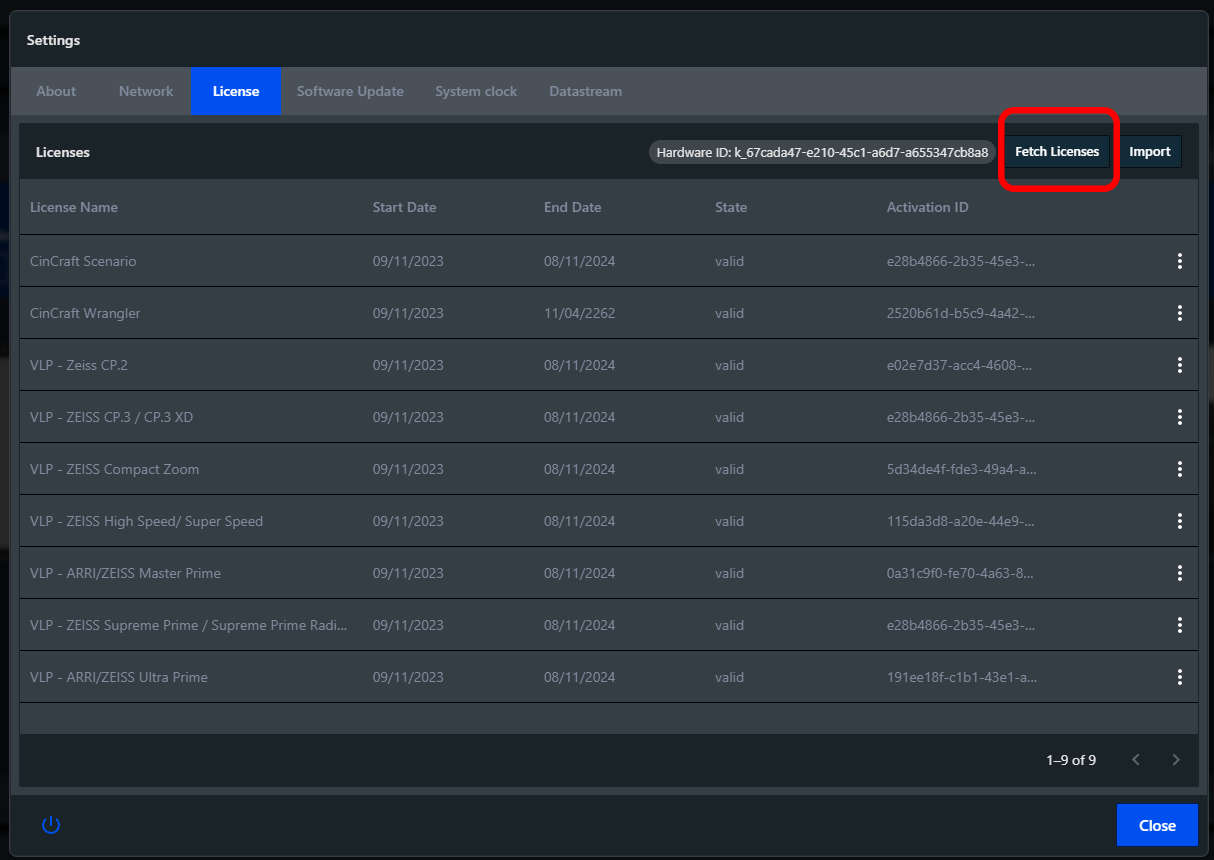
Task: Click the Import button
Action: click(1150, 152)
